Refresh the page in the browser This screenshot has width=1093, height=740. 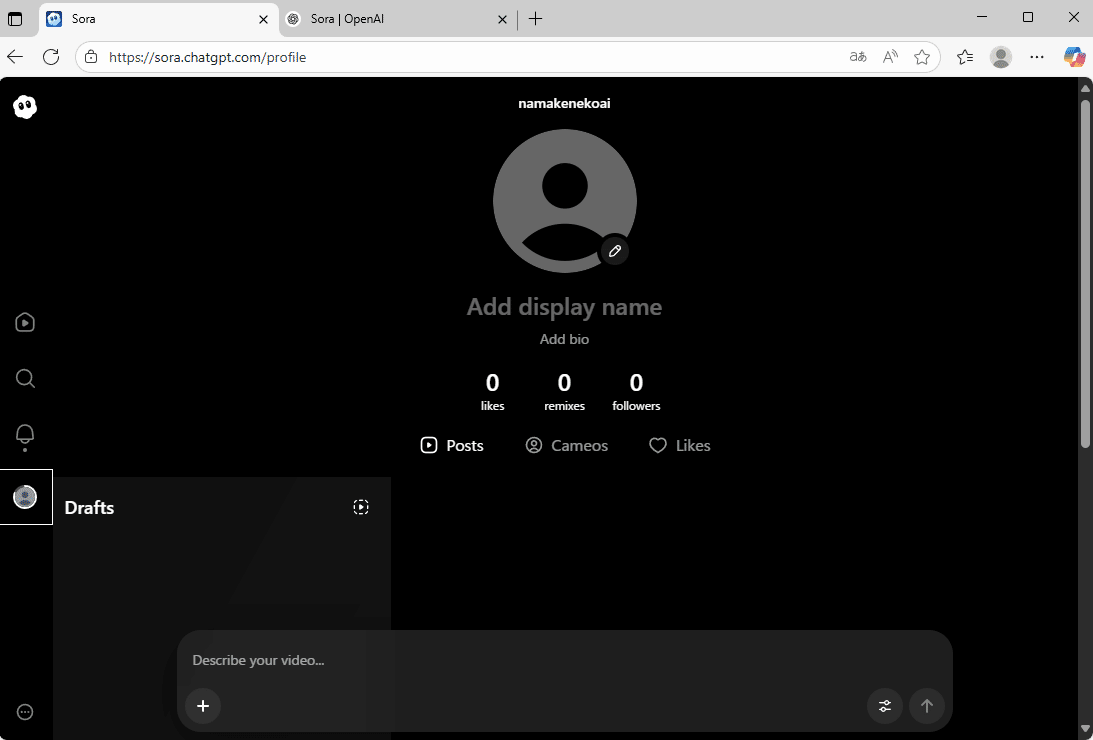point(51,57)
